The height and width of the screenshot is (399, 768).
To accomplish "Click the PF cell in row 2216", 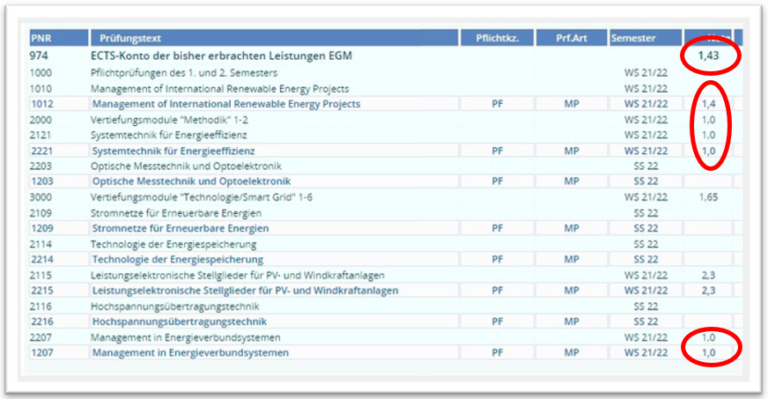I will click(497, 322).
